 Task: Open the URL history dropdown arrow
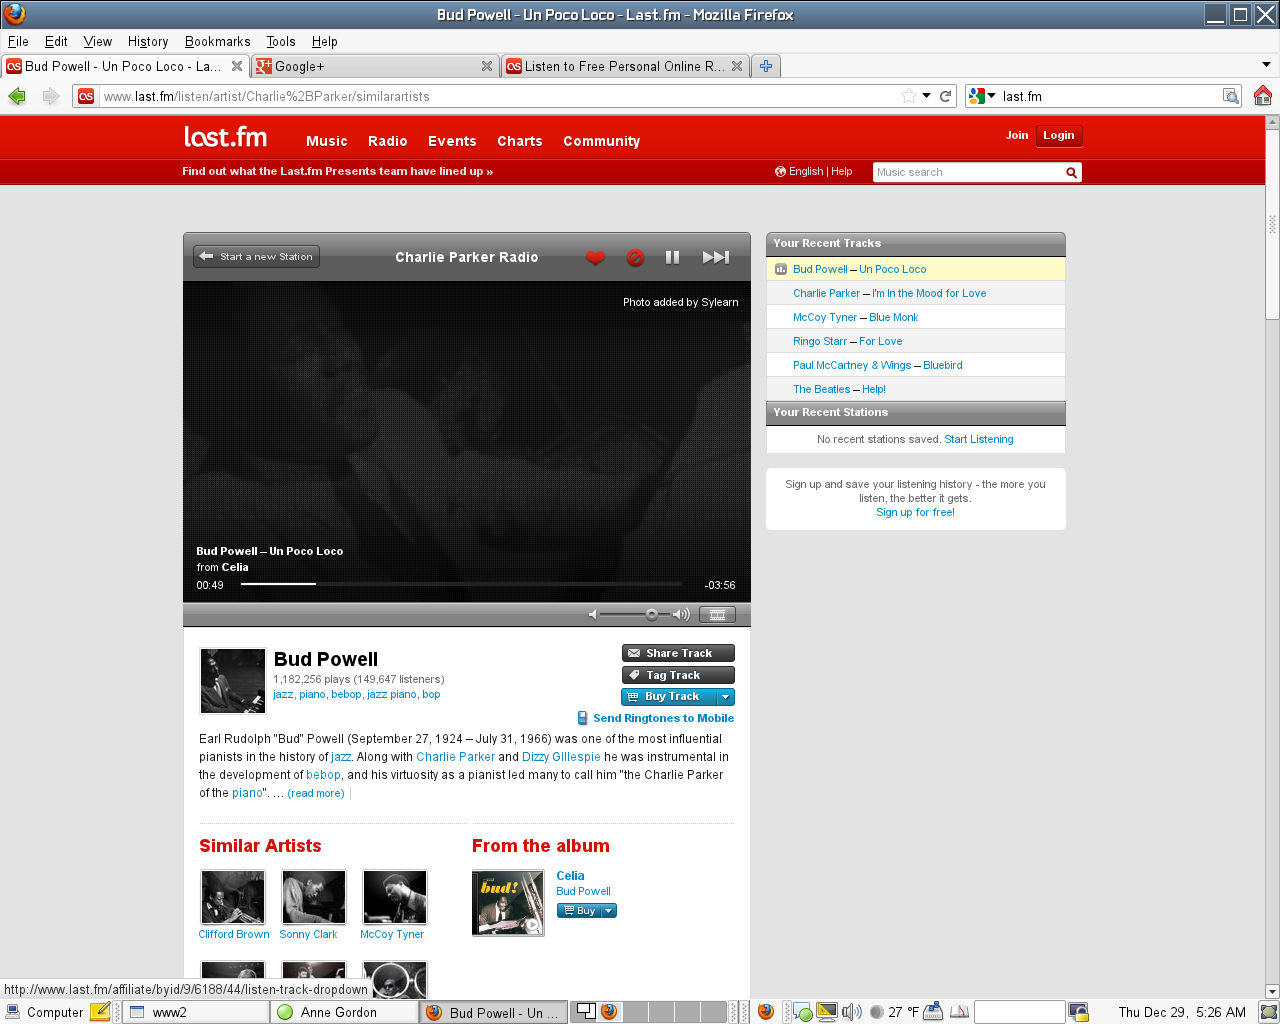(927, 96)
